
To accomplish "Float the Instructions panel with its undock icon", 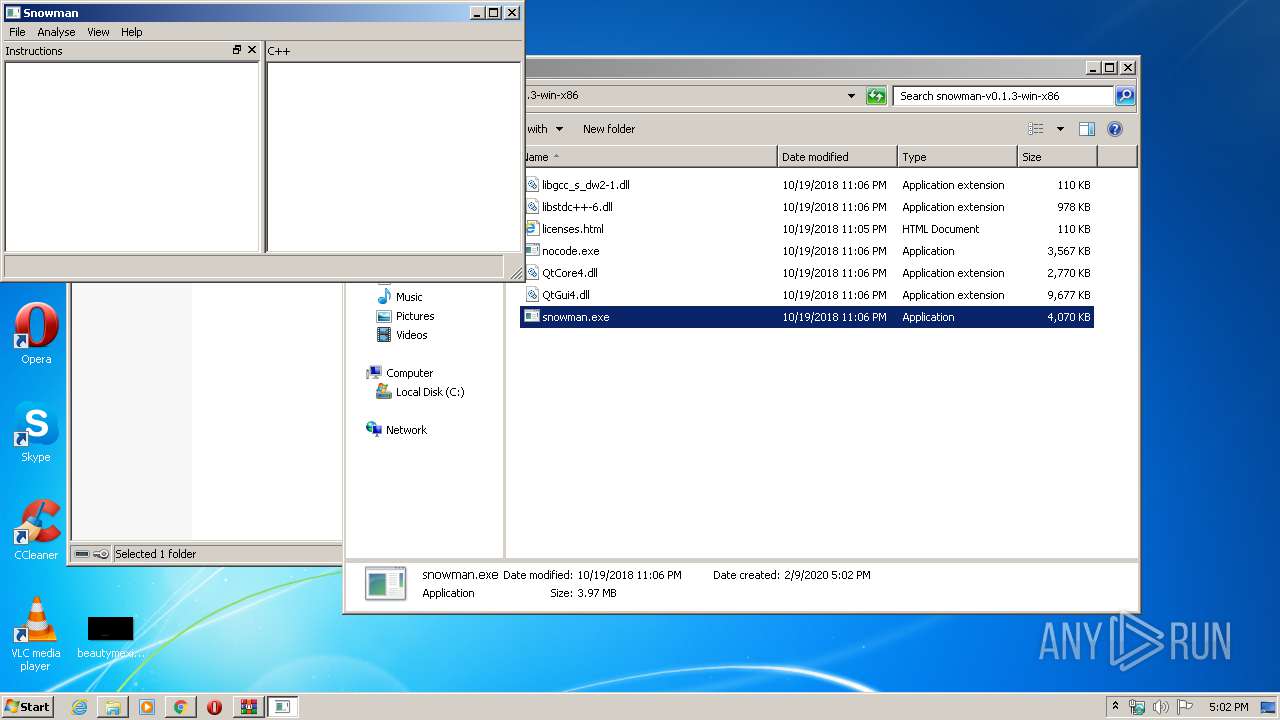I will (237, 50).
